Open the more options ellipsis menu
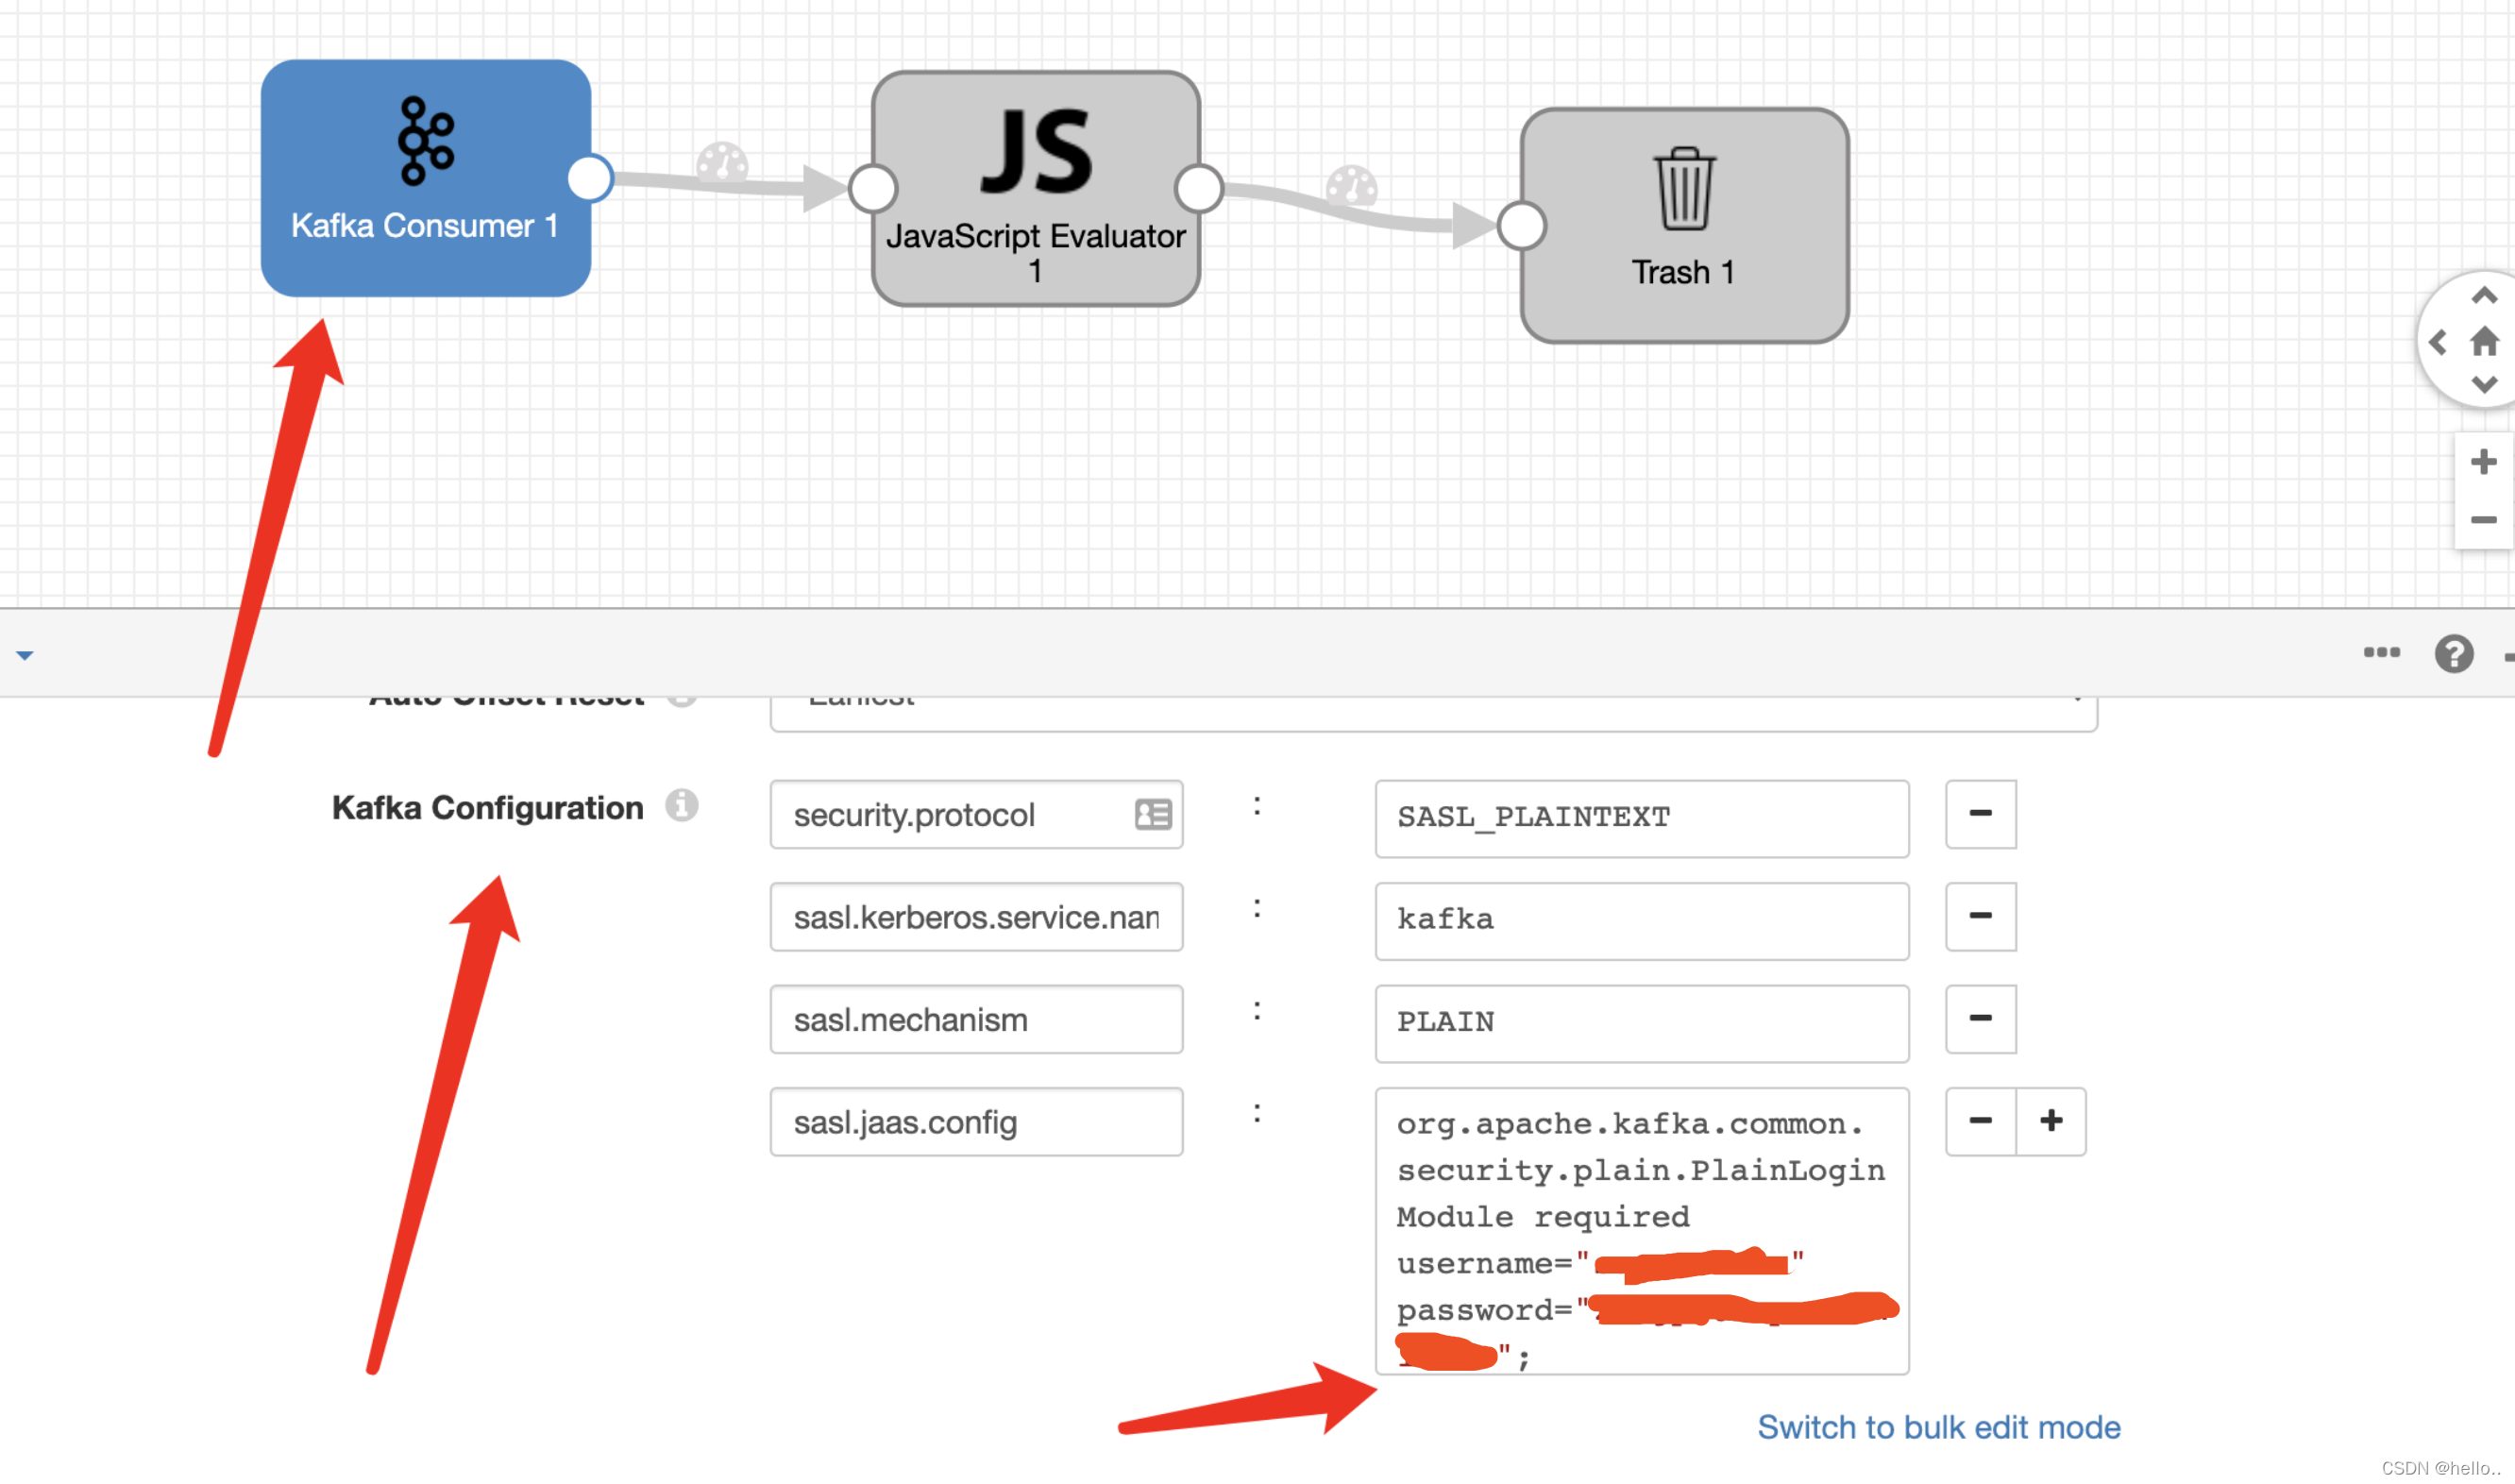Screen dimensions: 2515x1484 (2381, 652)
